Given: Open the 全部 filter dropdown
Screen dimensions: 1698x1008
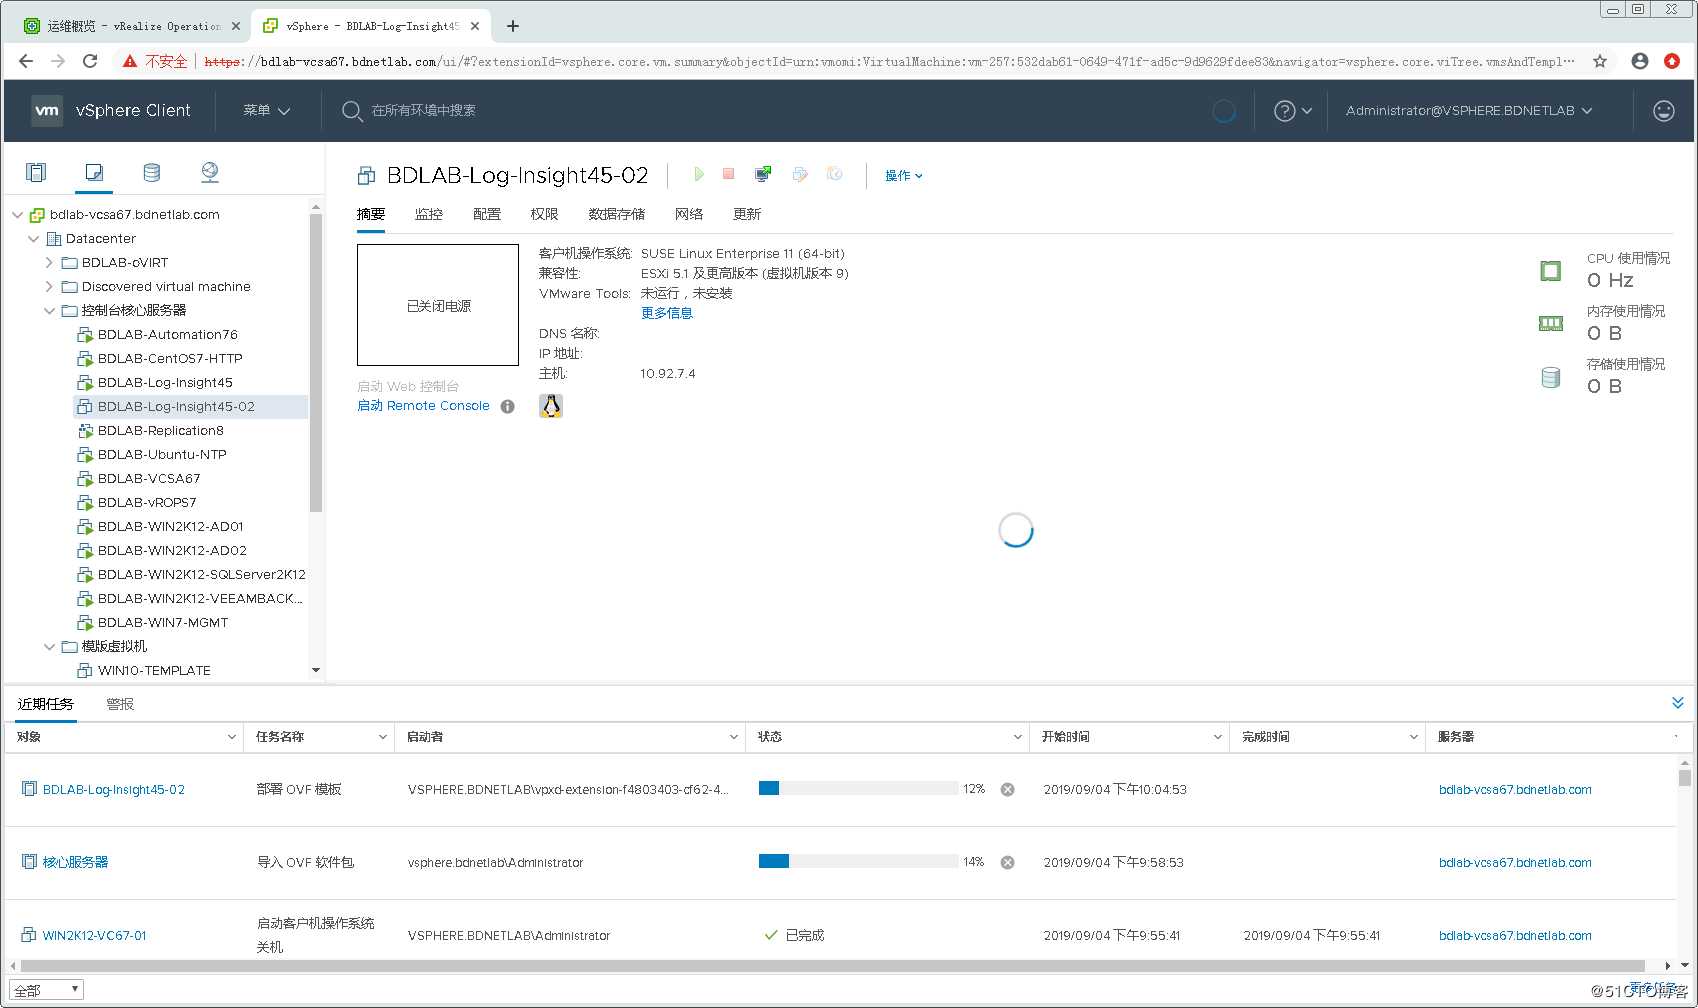Looking at the screenshot, I should [x=47, y=990].
